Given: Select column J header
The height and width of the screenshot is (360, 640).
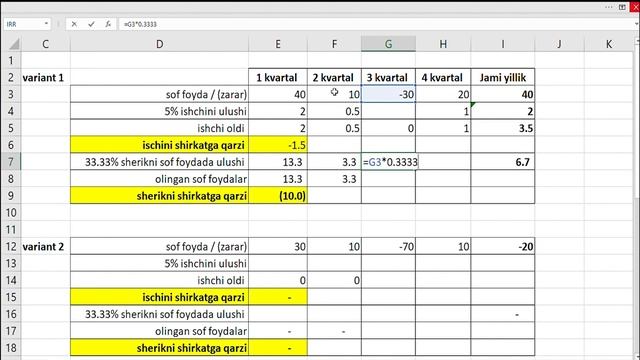Looking at the screenshot, I should tap(559, 44).
